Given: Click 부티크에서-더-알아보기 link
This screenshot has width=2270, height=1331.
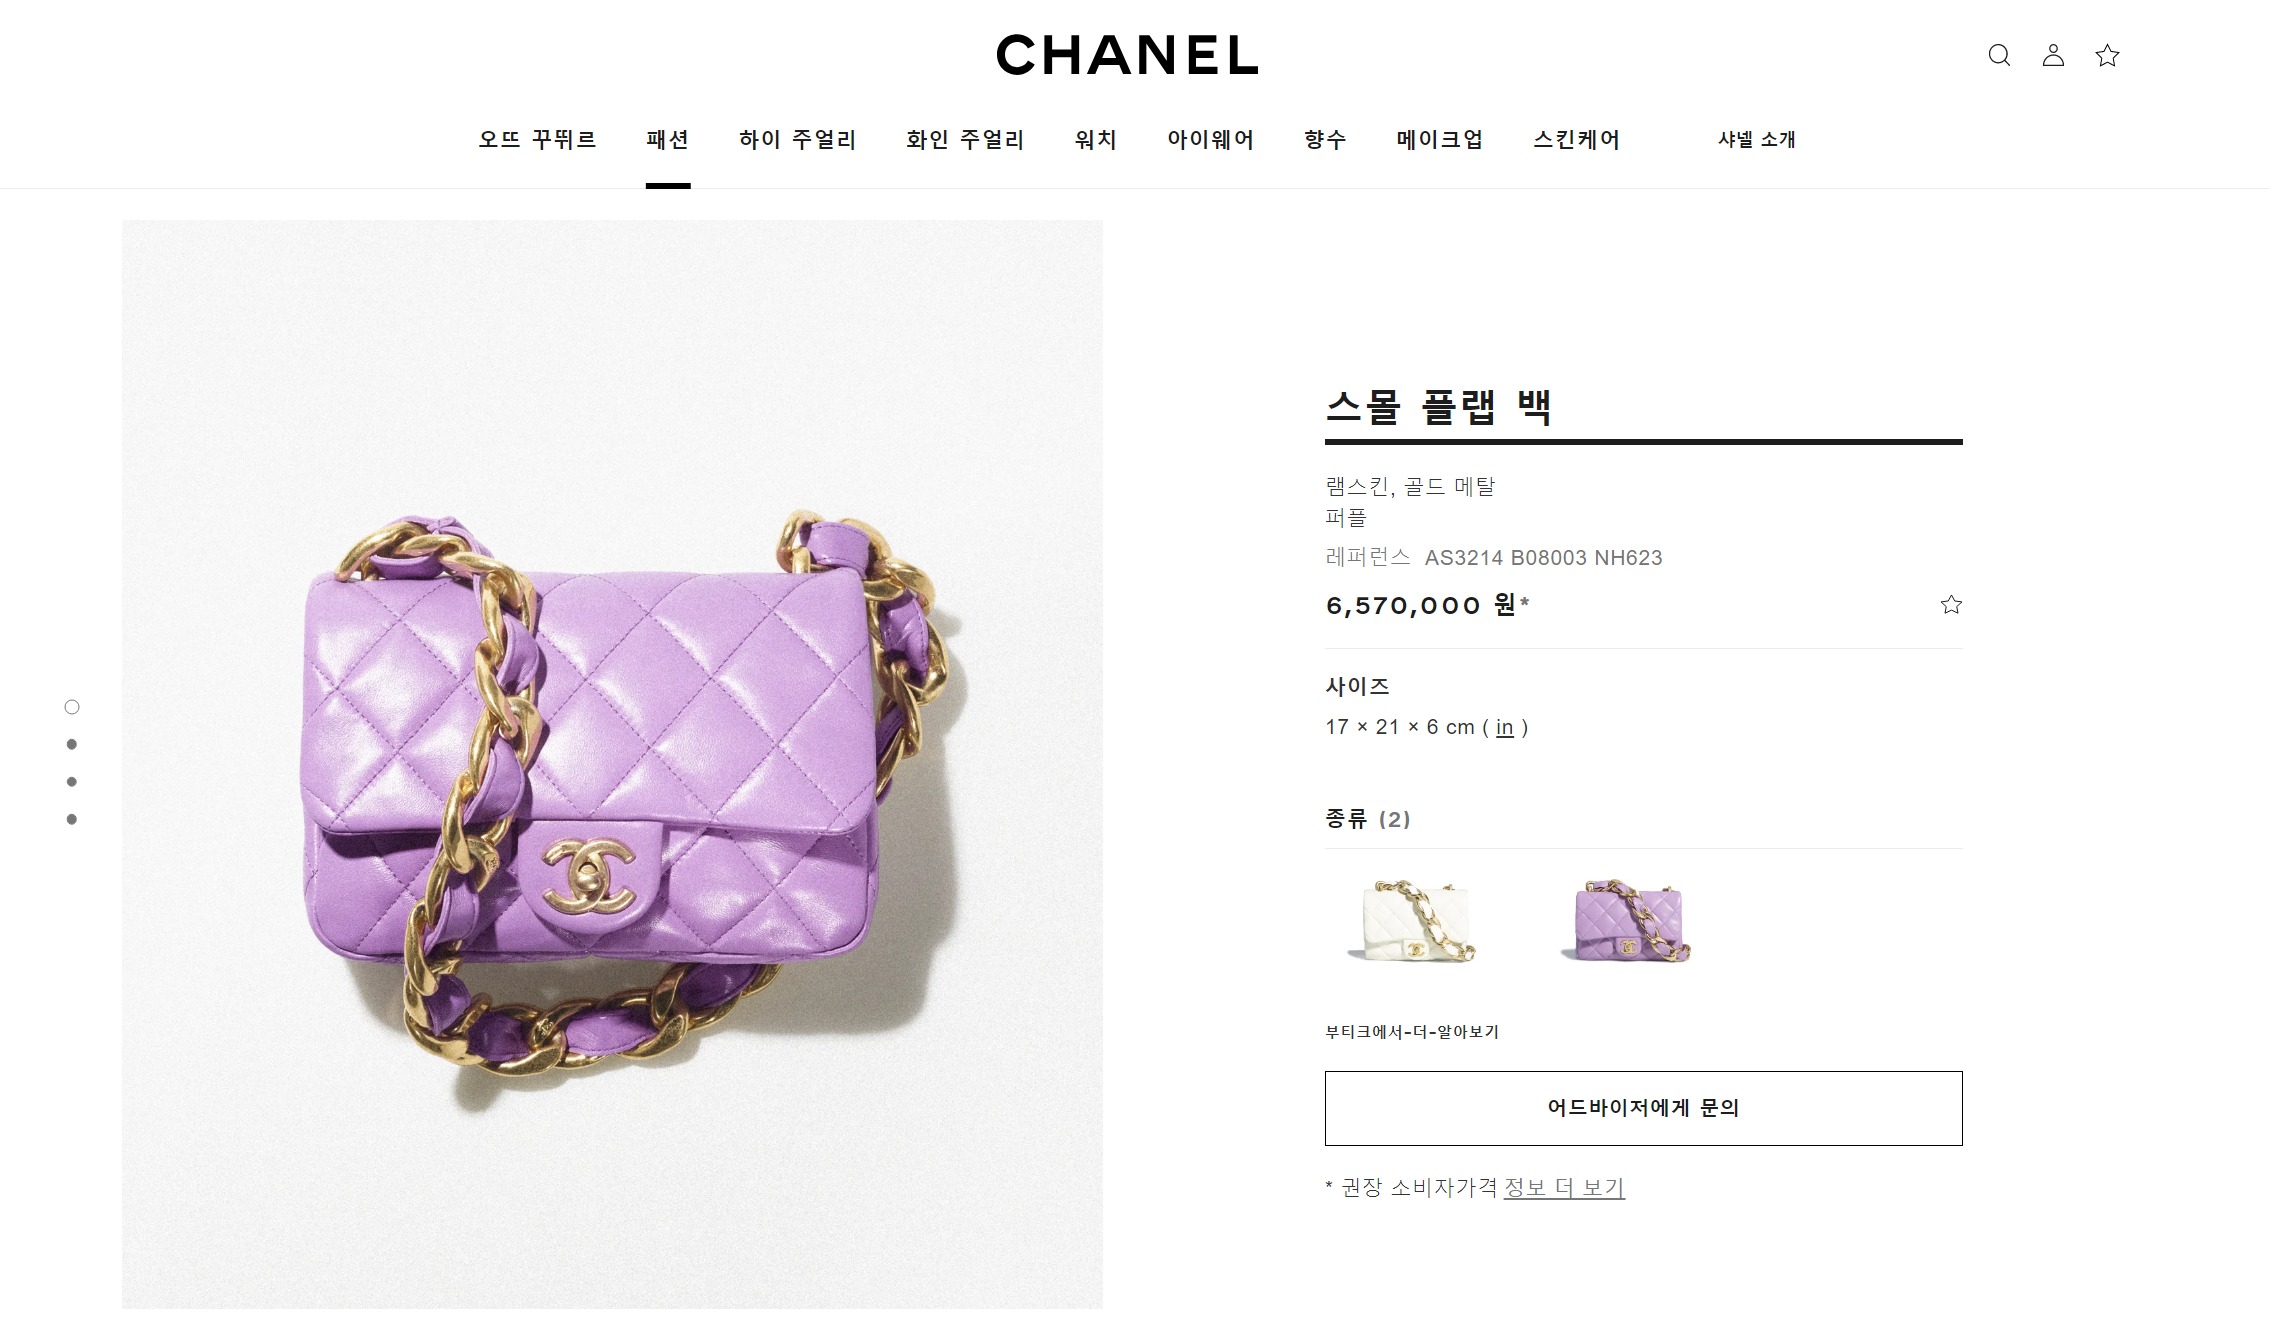Looking at the screenshot, I should pyautogui.click(x=1412, y=1032).
